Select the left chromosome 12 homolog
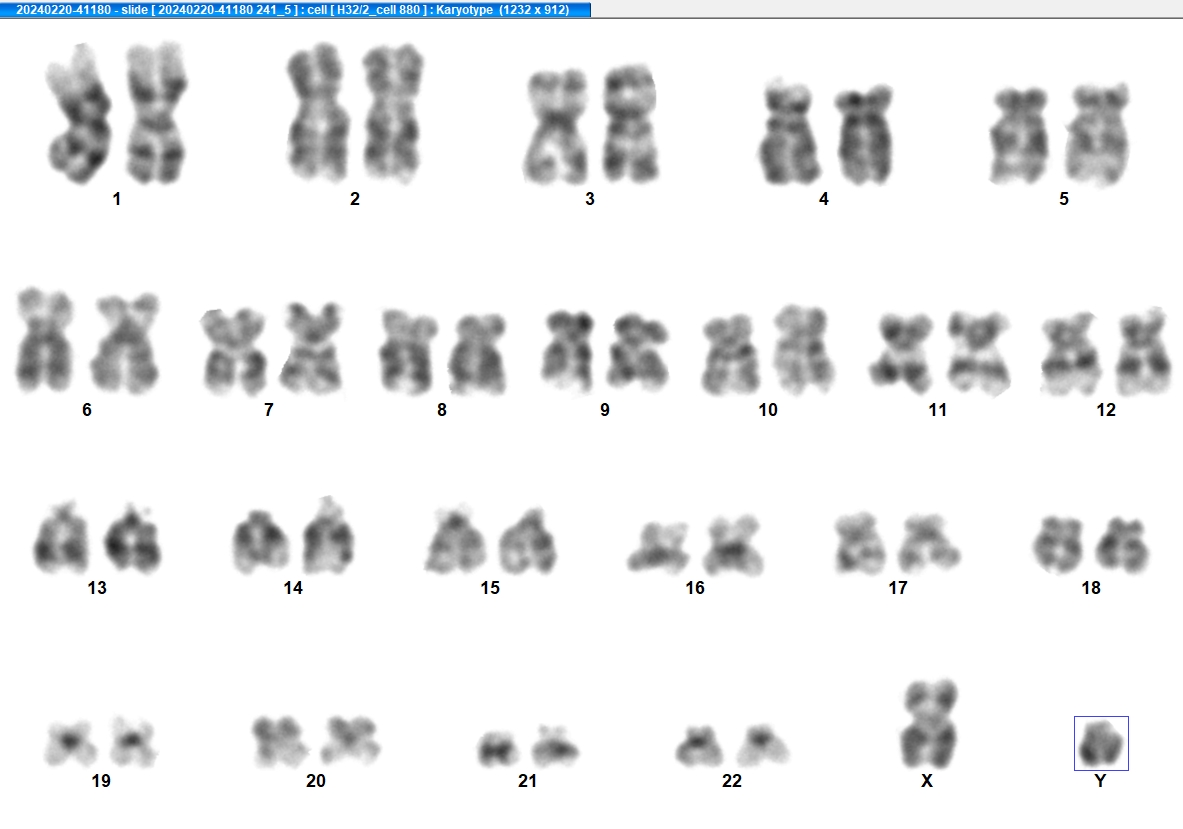 coord(1071,355)
